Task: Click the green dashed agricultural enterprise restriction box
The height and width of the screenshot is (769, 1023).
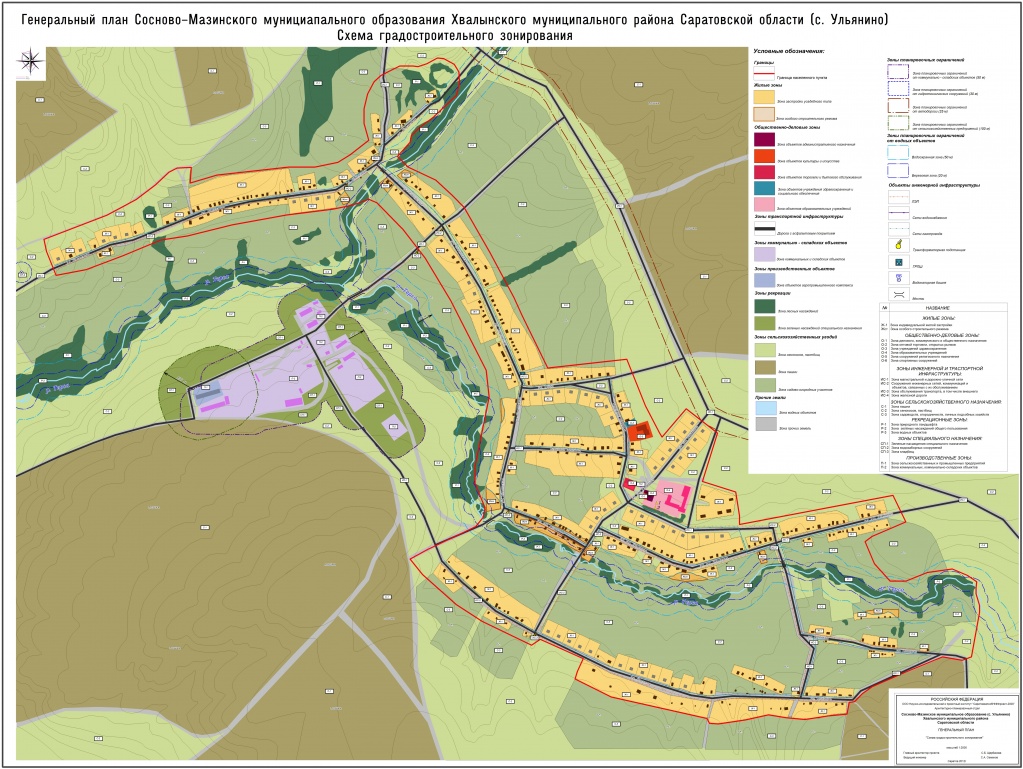Action: click(x=898, y=122)
